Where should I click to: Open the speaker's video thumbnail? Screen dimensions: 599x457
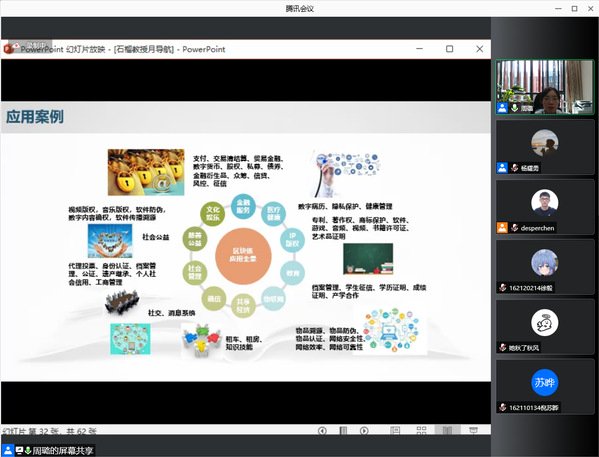545,87
